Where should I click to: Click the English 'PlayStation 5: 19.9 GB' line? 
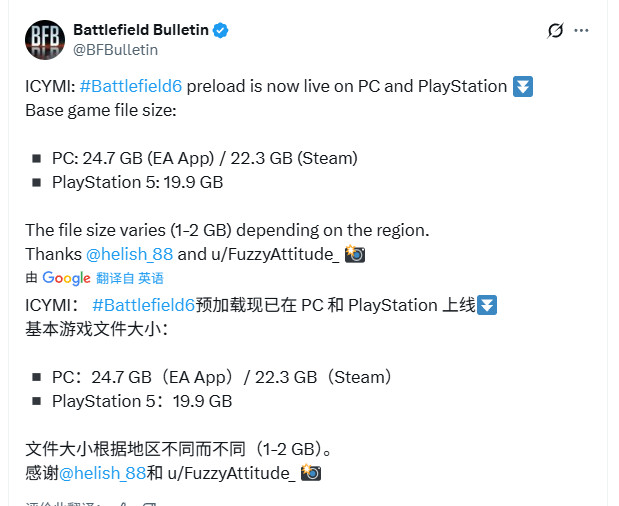137,182
